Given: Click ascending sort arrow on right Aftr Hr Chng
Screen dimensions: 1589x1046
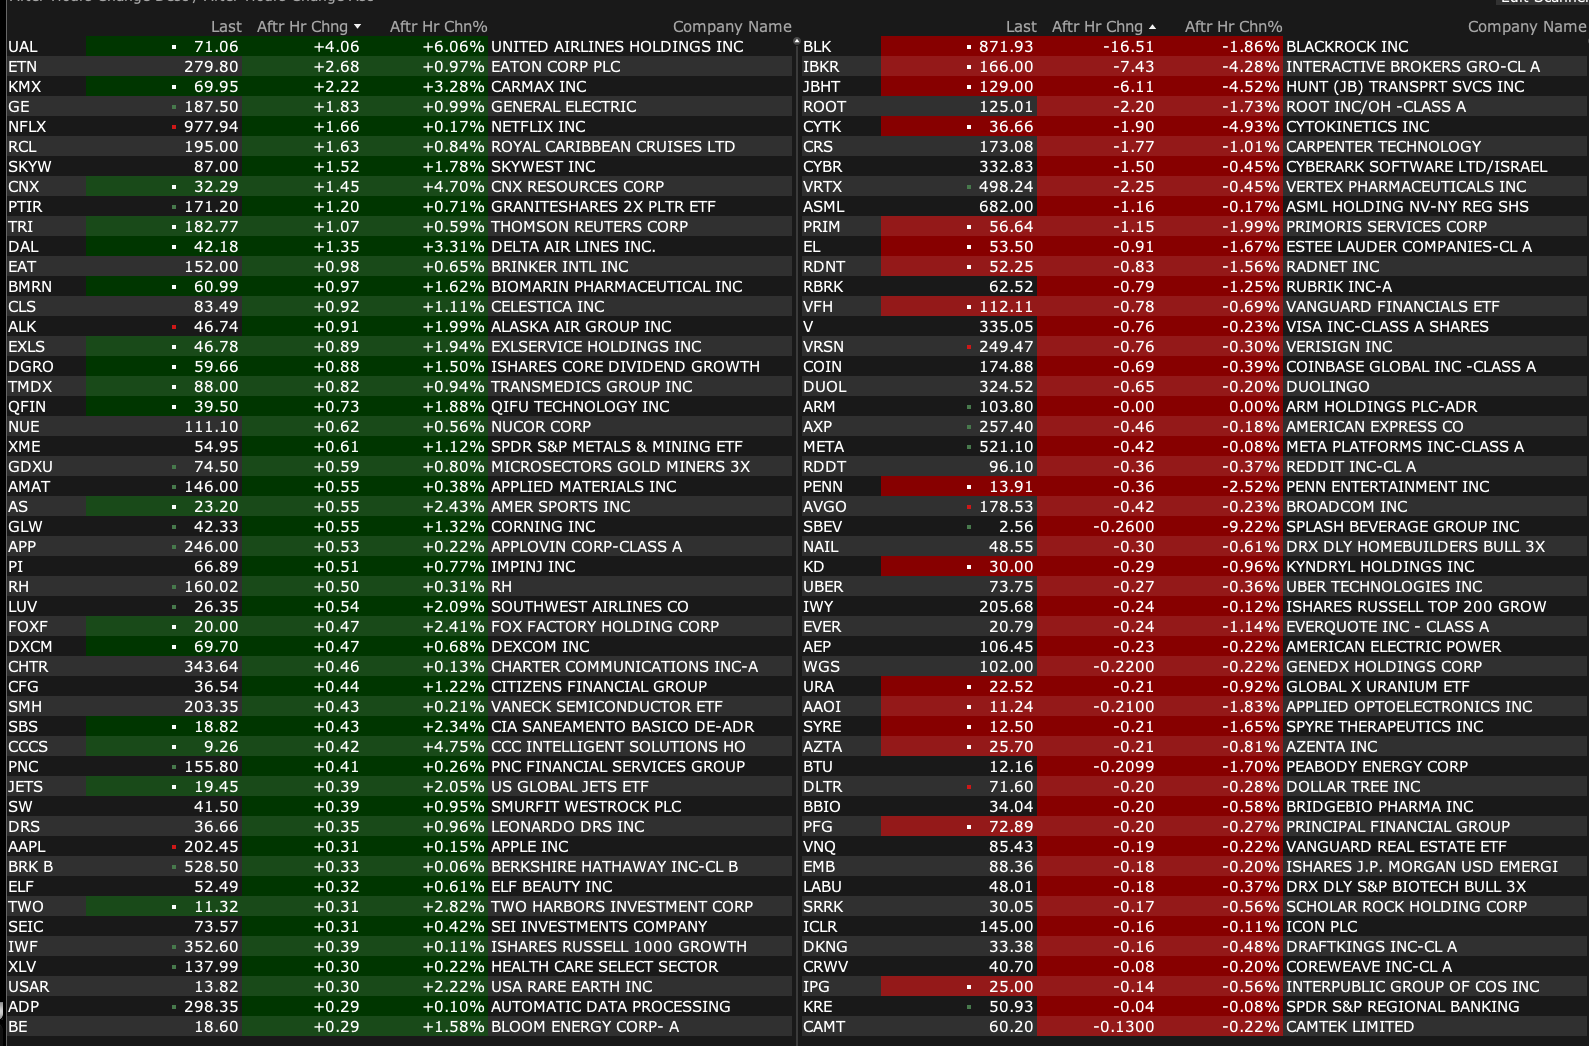Looking at the screenshot, I should (x=1152, y=27).
